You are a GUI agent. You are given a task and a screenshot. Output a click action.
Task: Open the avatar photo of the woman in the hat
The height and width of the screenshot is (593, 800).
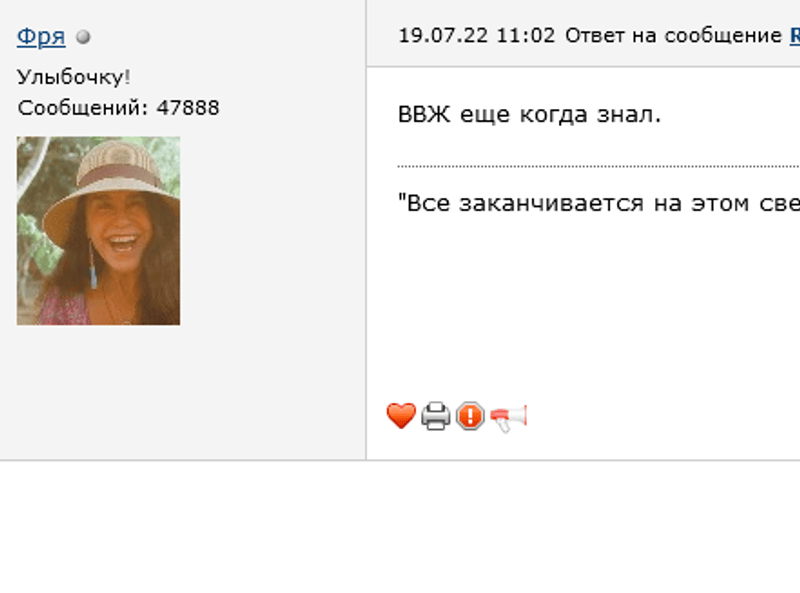click(98, 231)
